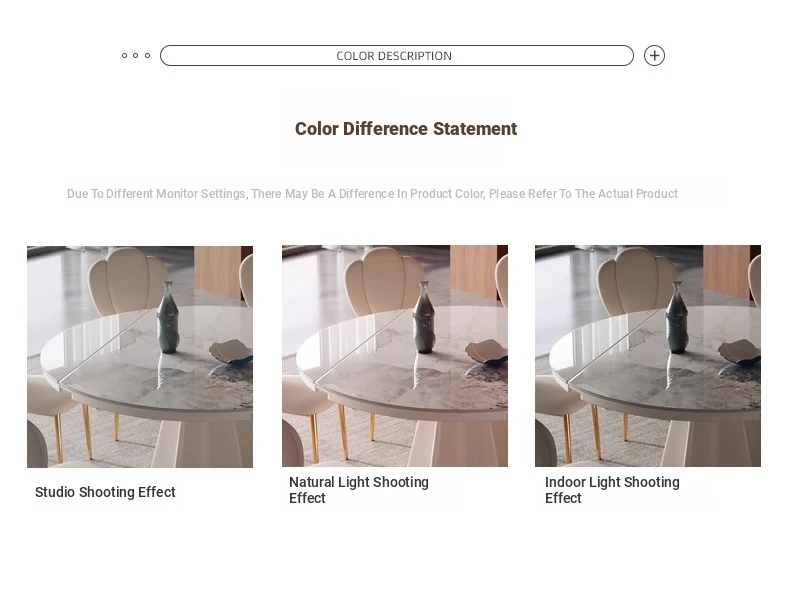Click the Studio Shooting Effect caption
This screenshot has height=591, width=790.
(x=105, y=492)
